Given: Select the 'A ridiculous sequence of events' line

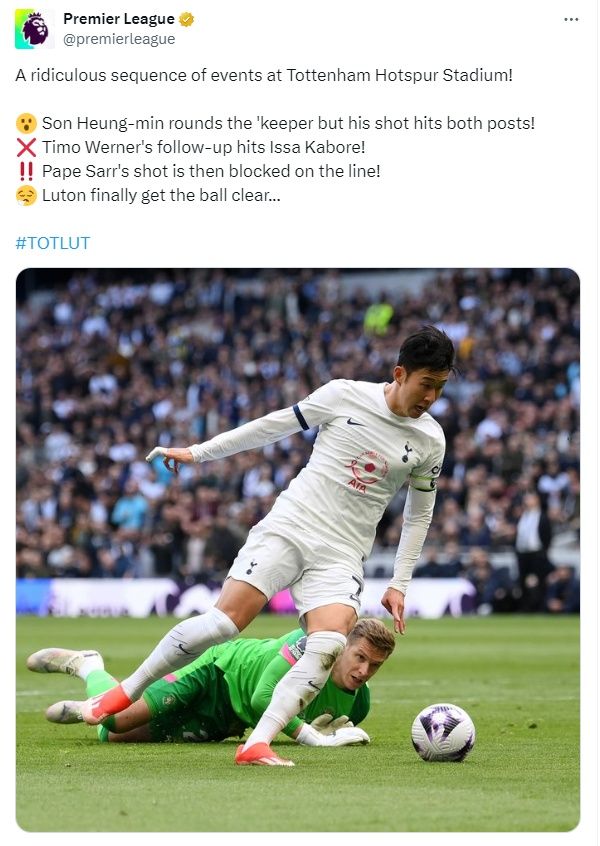Looking at the screenshot, I should [264, 75].
